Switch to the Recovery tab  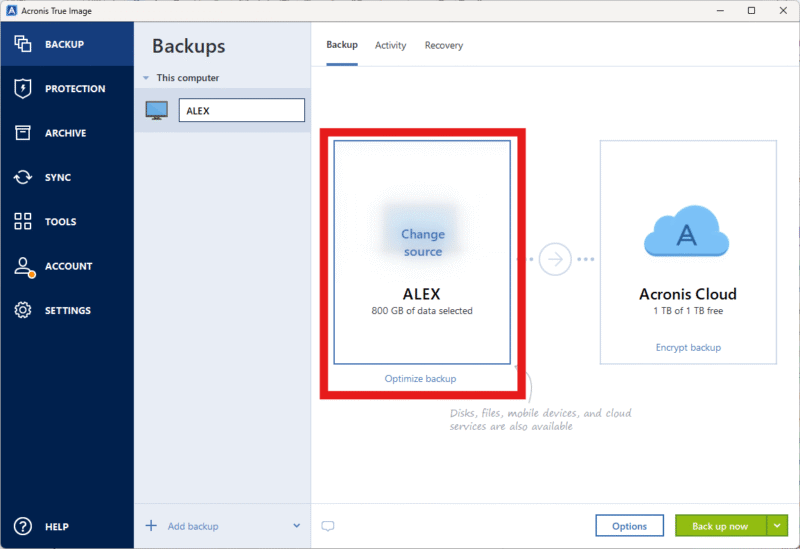click(x=443, y=45)
